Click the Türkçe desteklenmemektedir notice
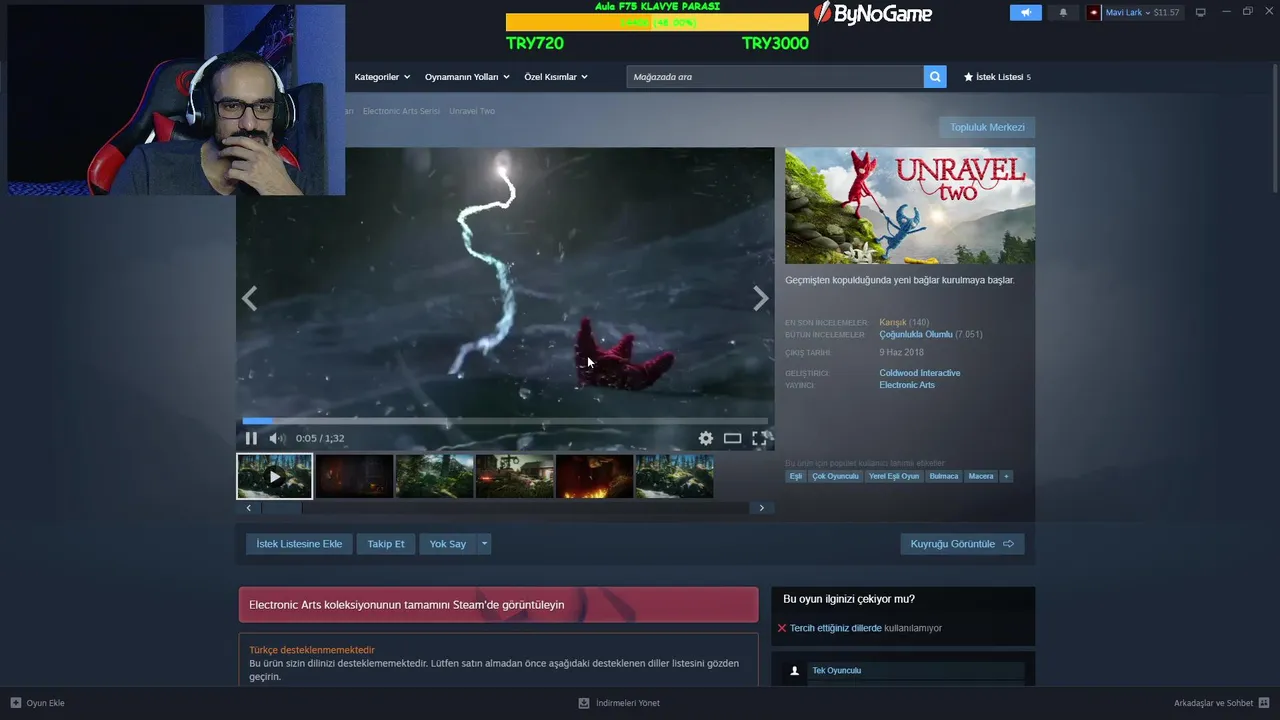This screenshot has width=1280, height=720. point(312,650)
